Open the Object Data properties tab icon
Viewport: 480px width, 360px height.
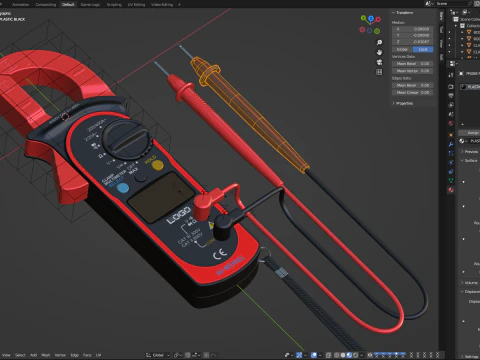tap(451, 181)
